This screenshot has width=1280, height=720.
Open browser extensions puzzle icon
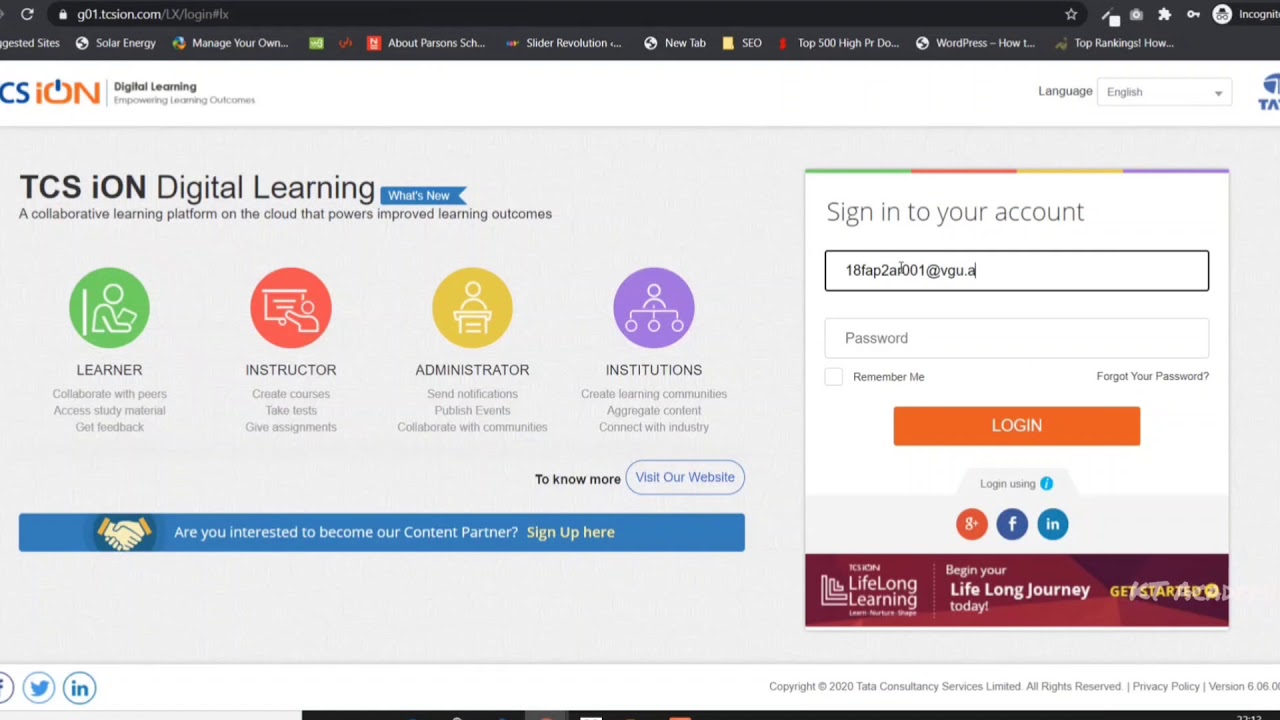pos(1164,14)
